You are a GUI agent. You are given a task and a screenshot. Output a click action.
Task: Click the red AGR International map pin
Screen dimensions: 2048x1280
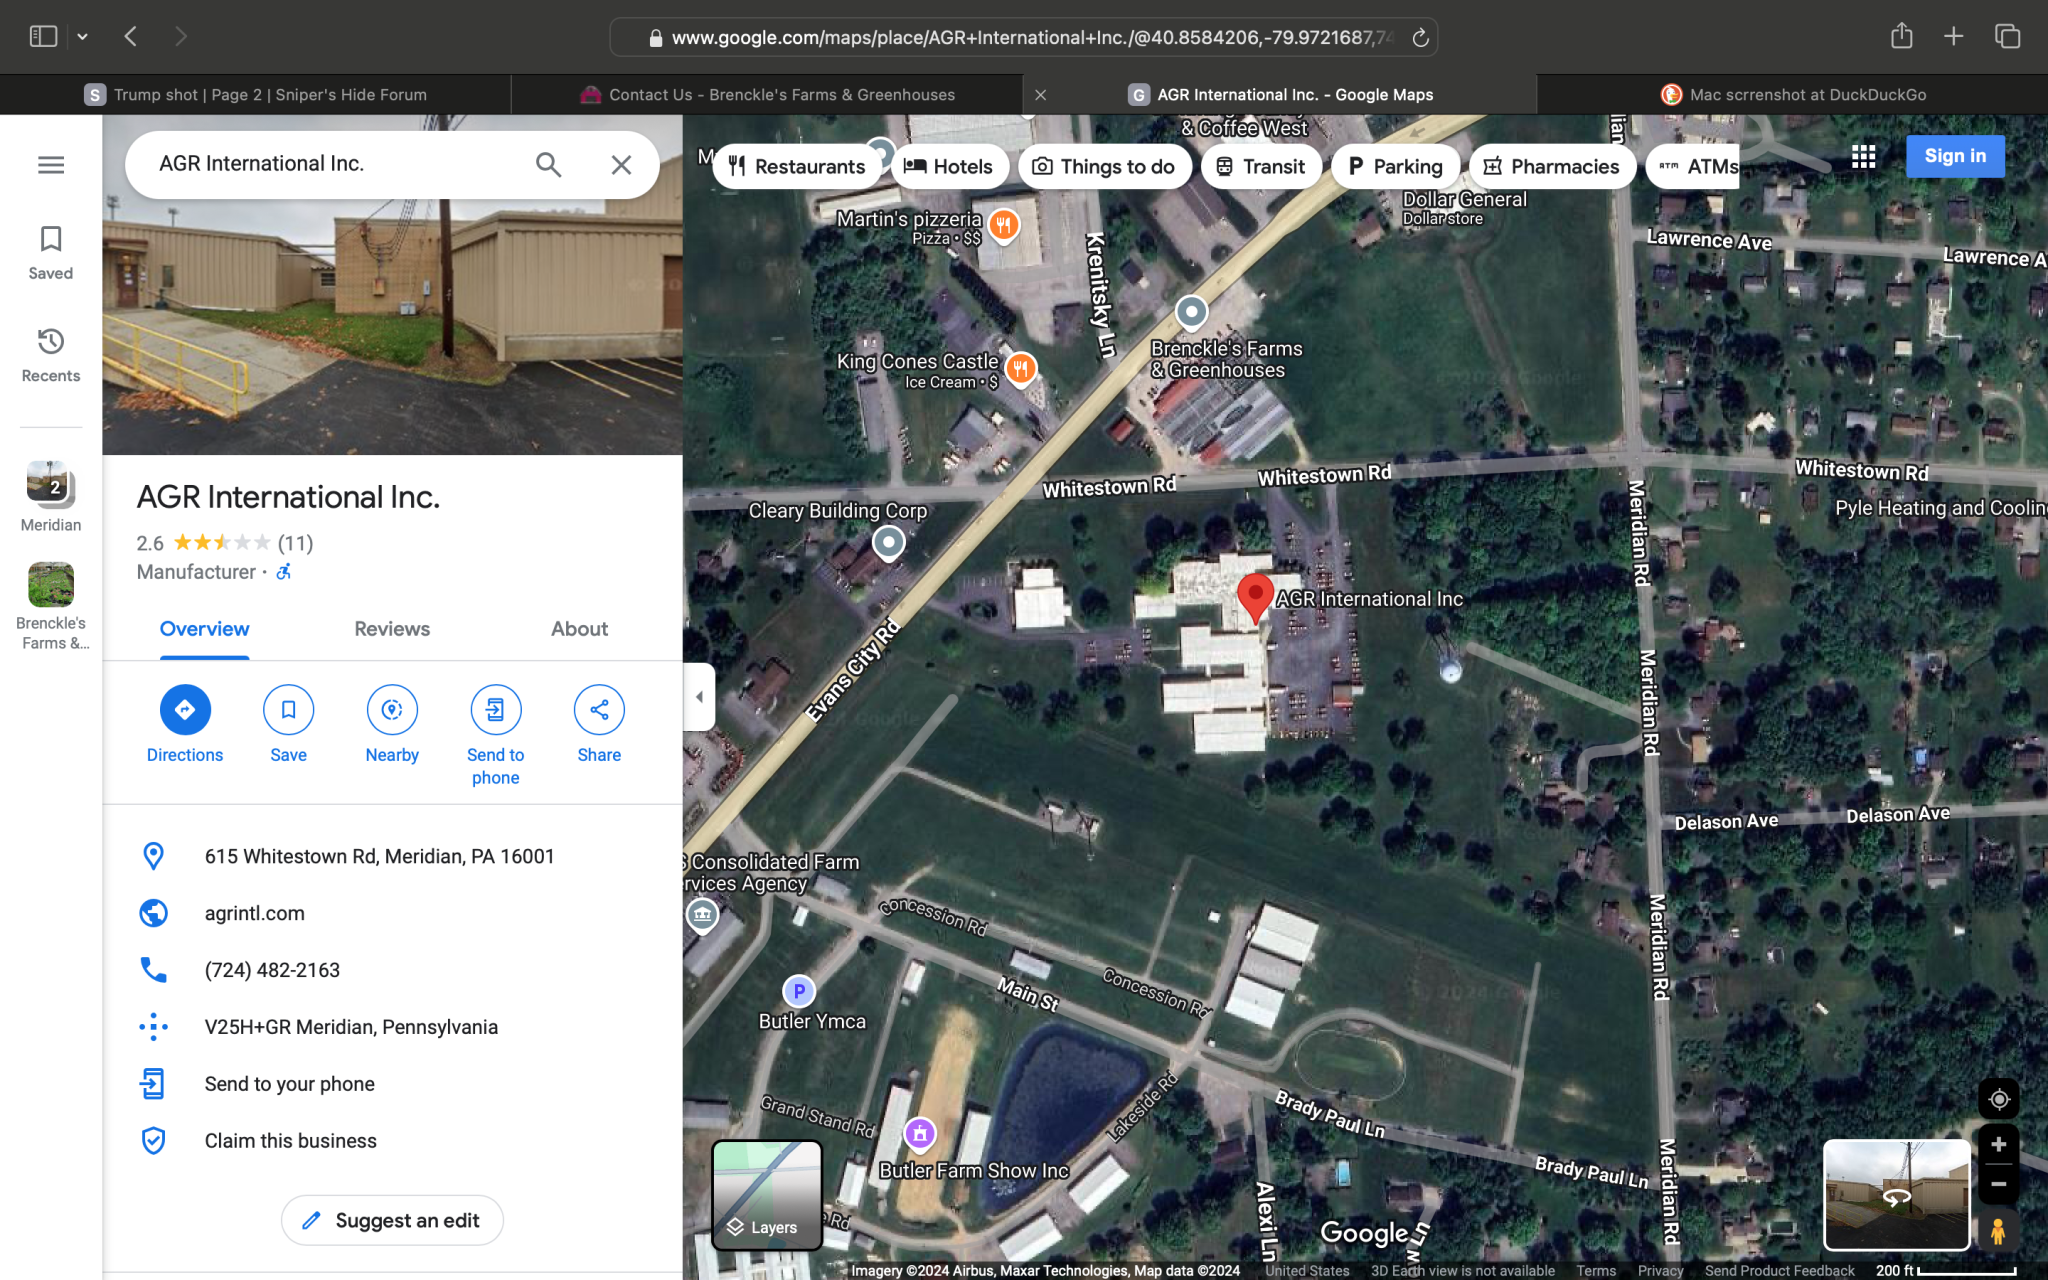coord(1255,598)
